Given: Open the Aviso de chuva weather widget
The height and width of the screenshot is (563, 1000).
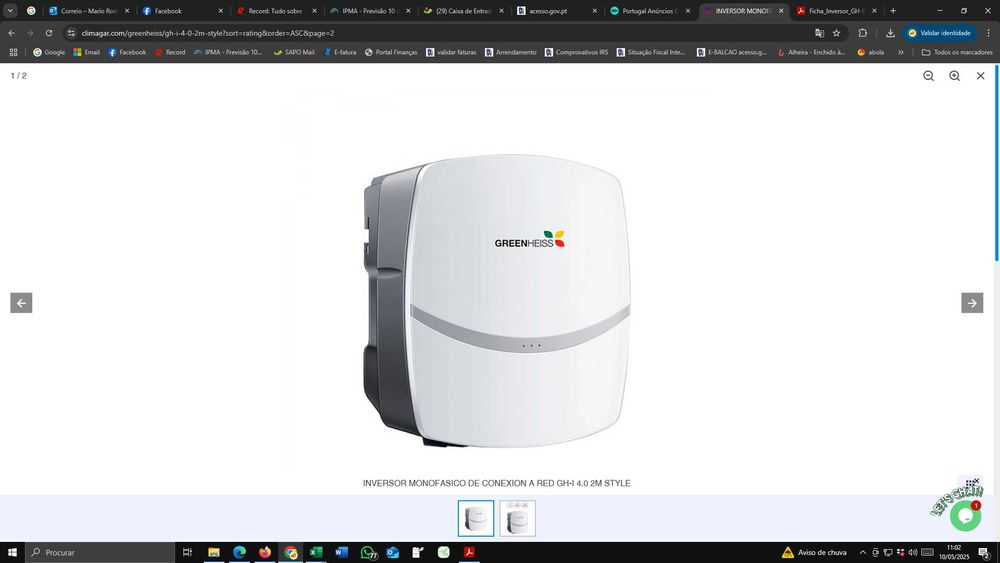Looking at the screenshot, I should click(814, 552).
